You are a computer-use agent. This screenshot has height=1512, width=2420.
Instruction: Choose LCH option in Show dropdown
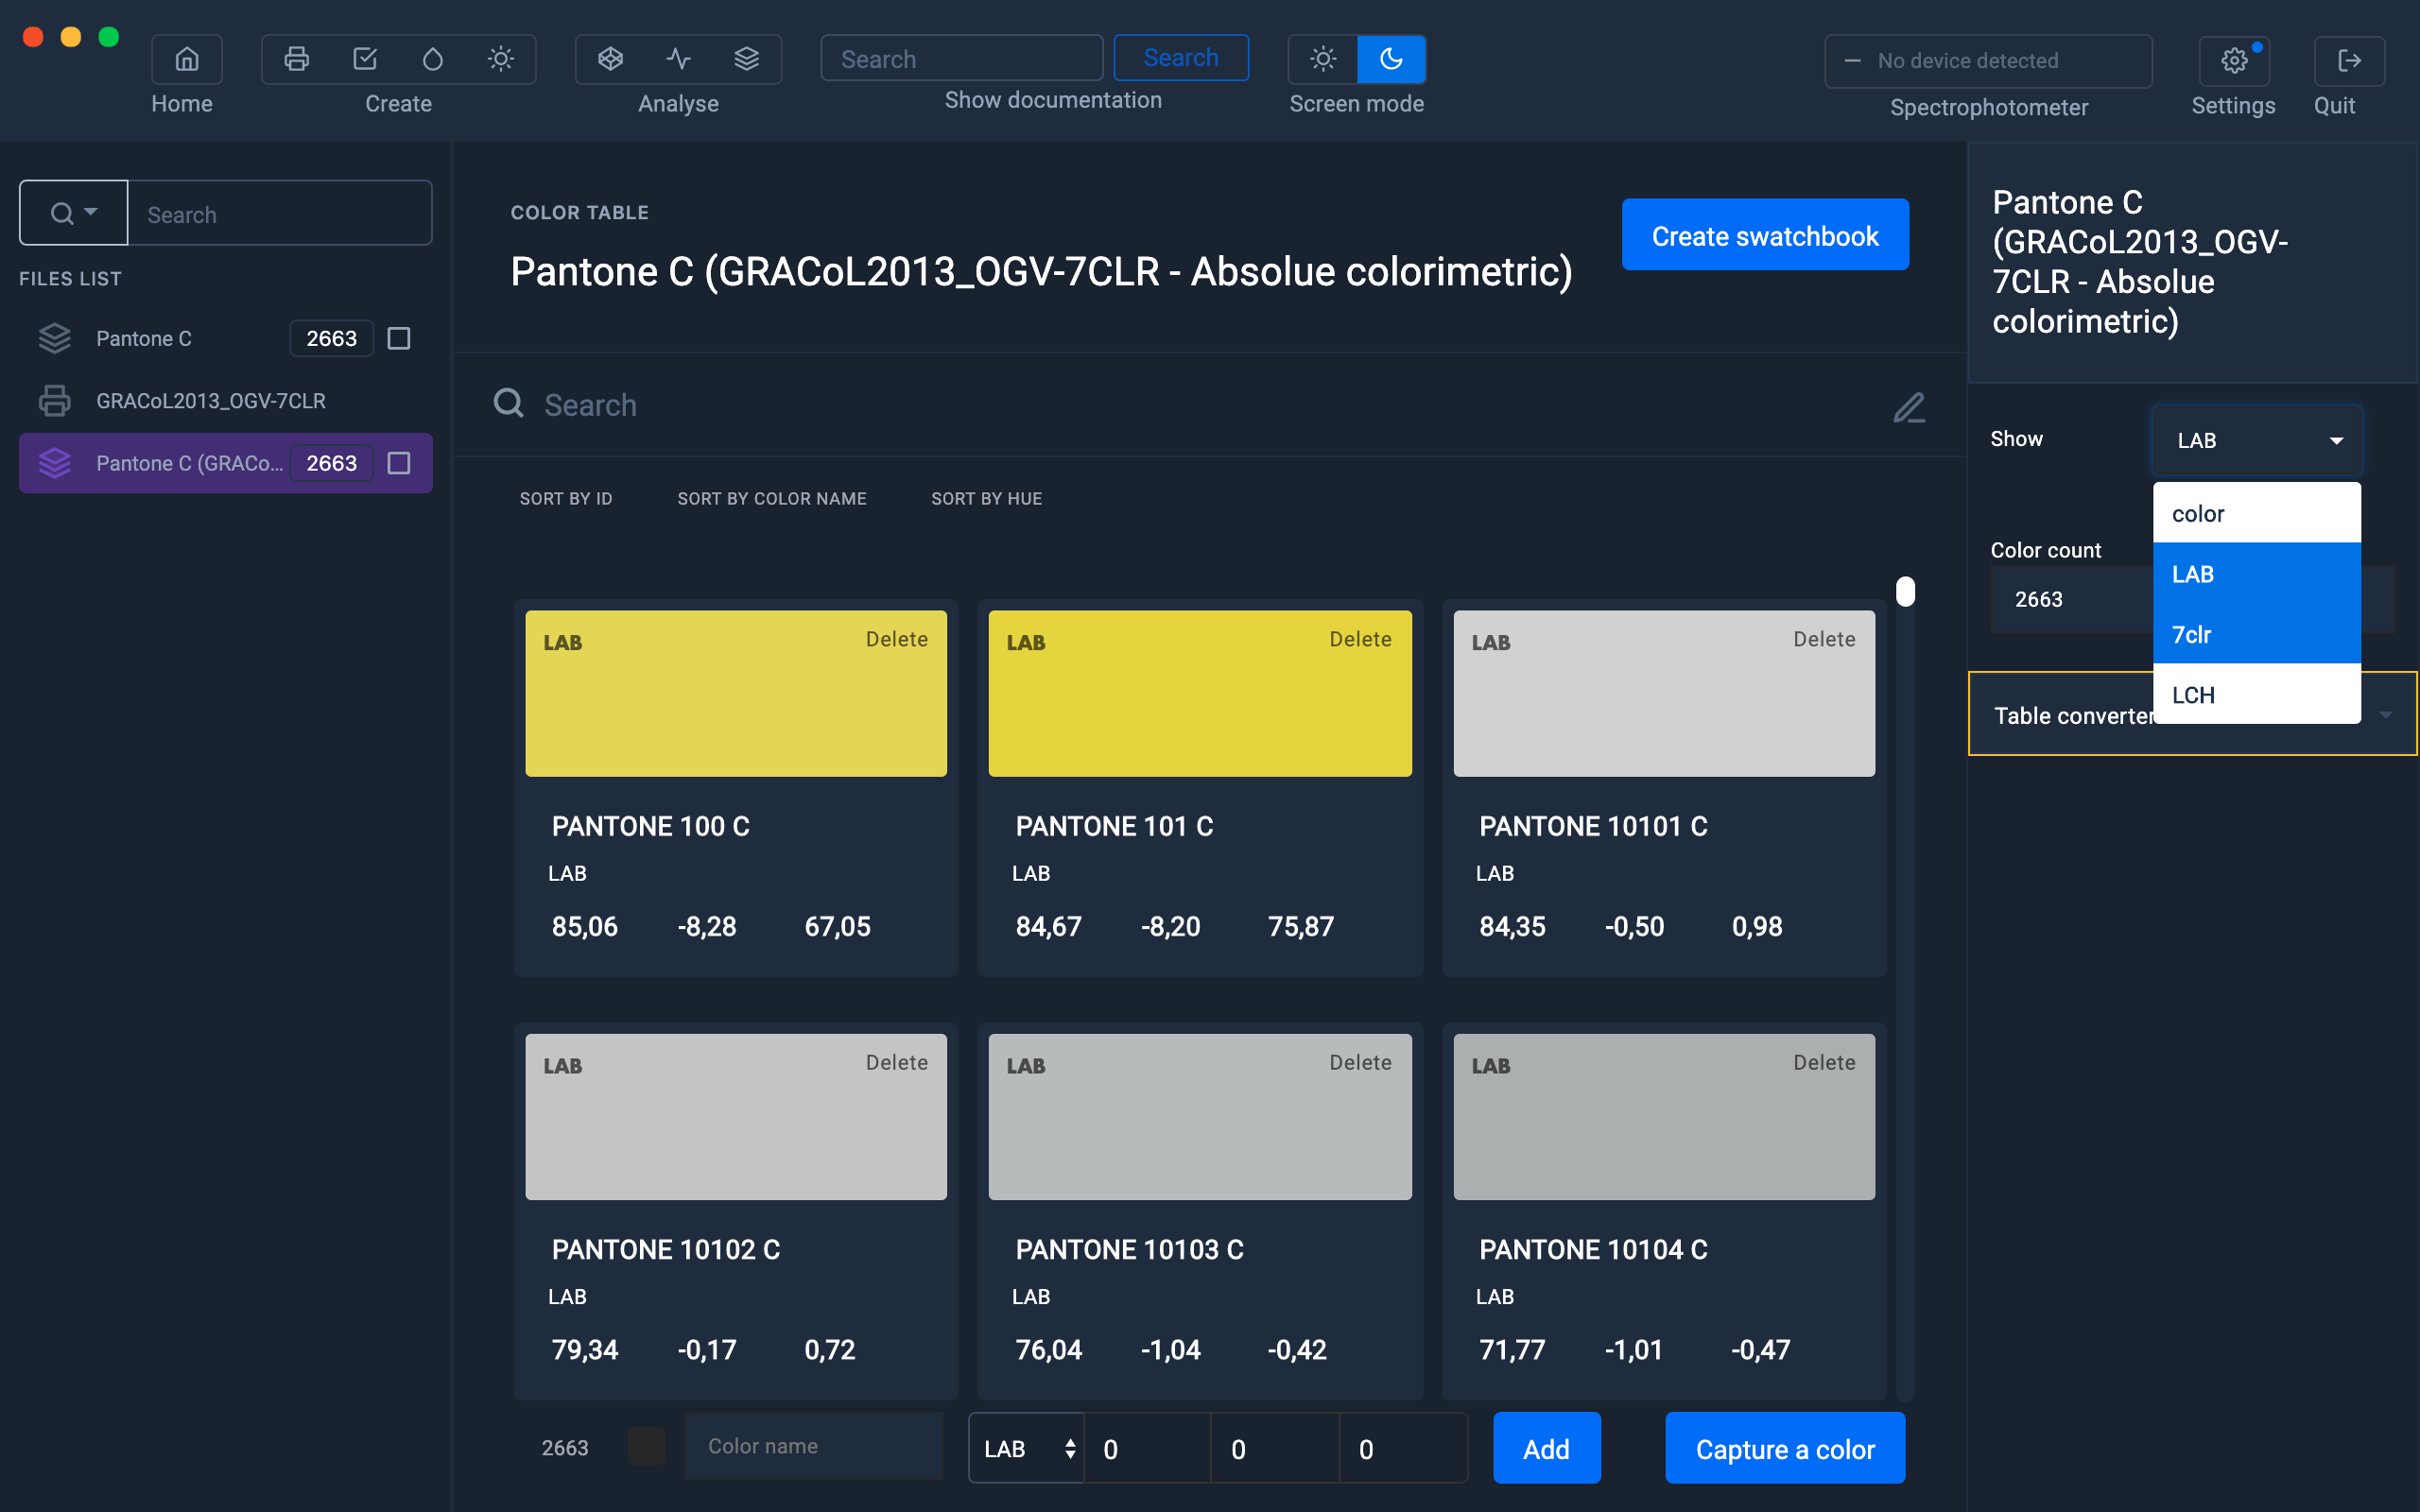(x=2257, y=694)
